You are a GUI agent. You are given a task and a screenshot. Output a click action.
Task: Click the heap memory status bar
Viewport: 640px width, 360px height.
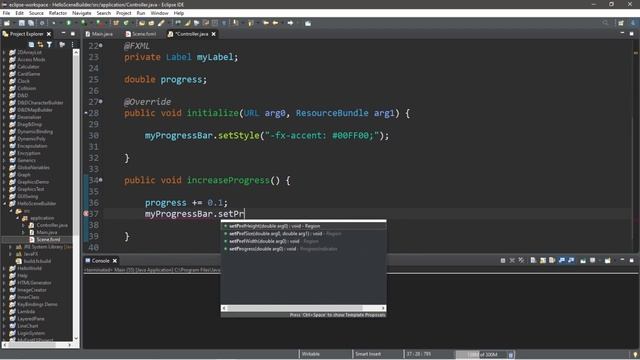pos(481,354)
